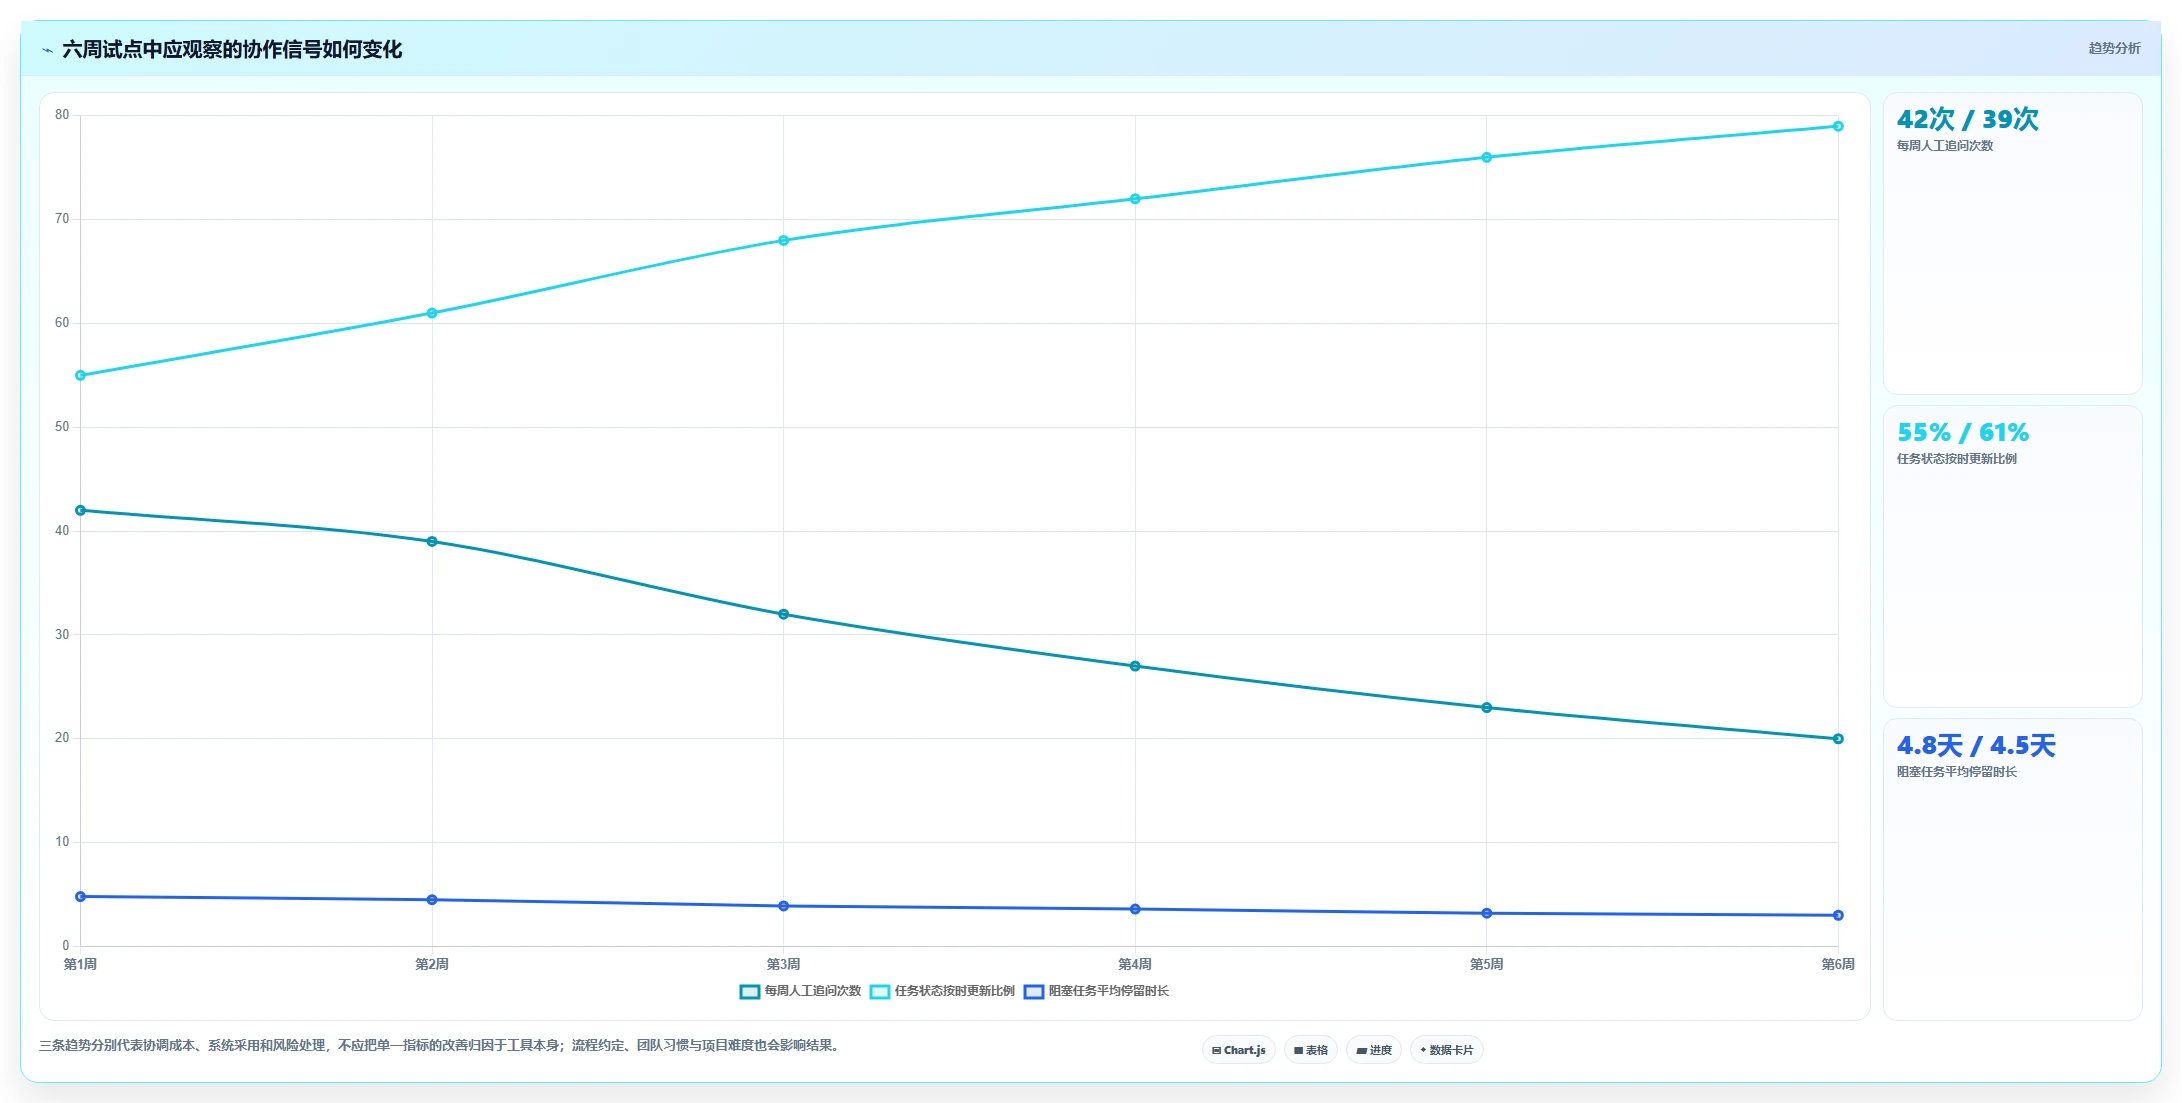Click the 趋势分析 tag in the header
Screen dimensions: 2182x1103
tap(2114, 48)
